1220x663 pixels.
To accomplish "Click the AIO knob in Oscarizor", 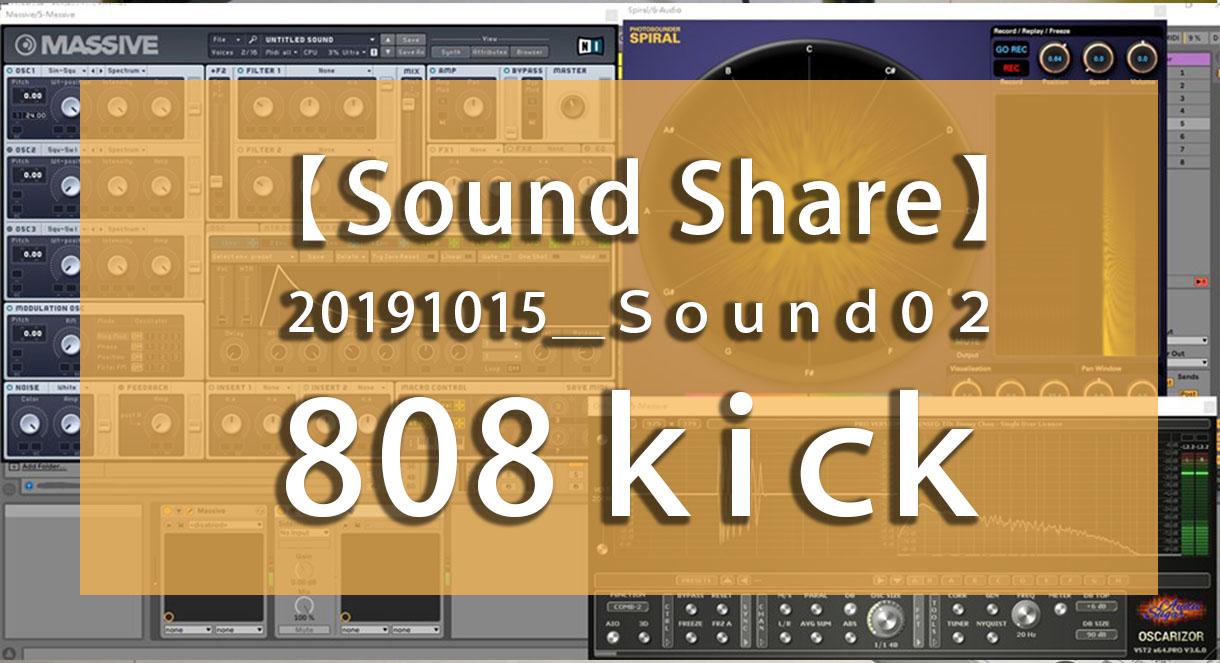I will (612, 638).
